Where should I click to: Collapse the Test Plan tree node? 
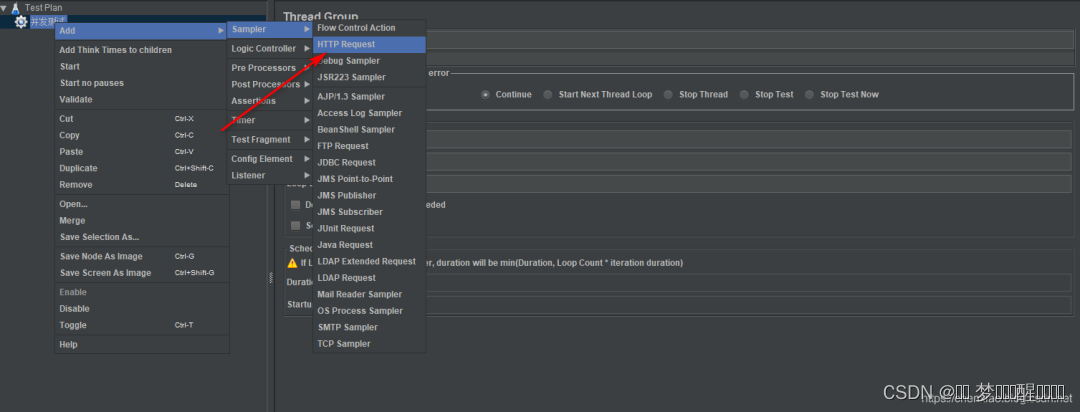point(4,8)
